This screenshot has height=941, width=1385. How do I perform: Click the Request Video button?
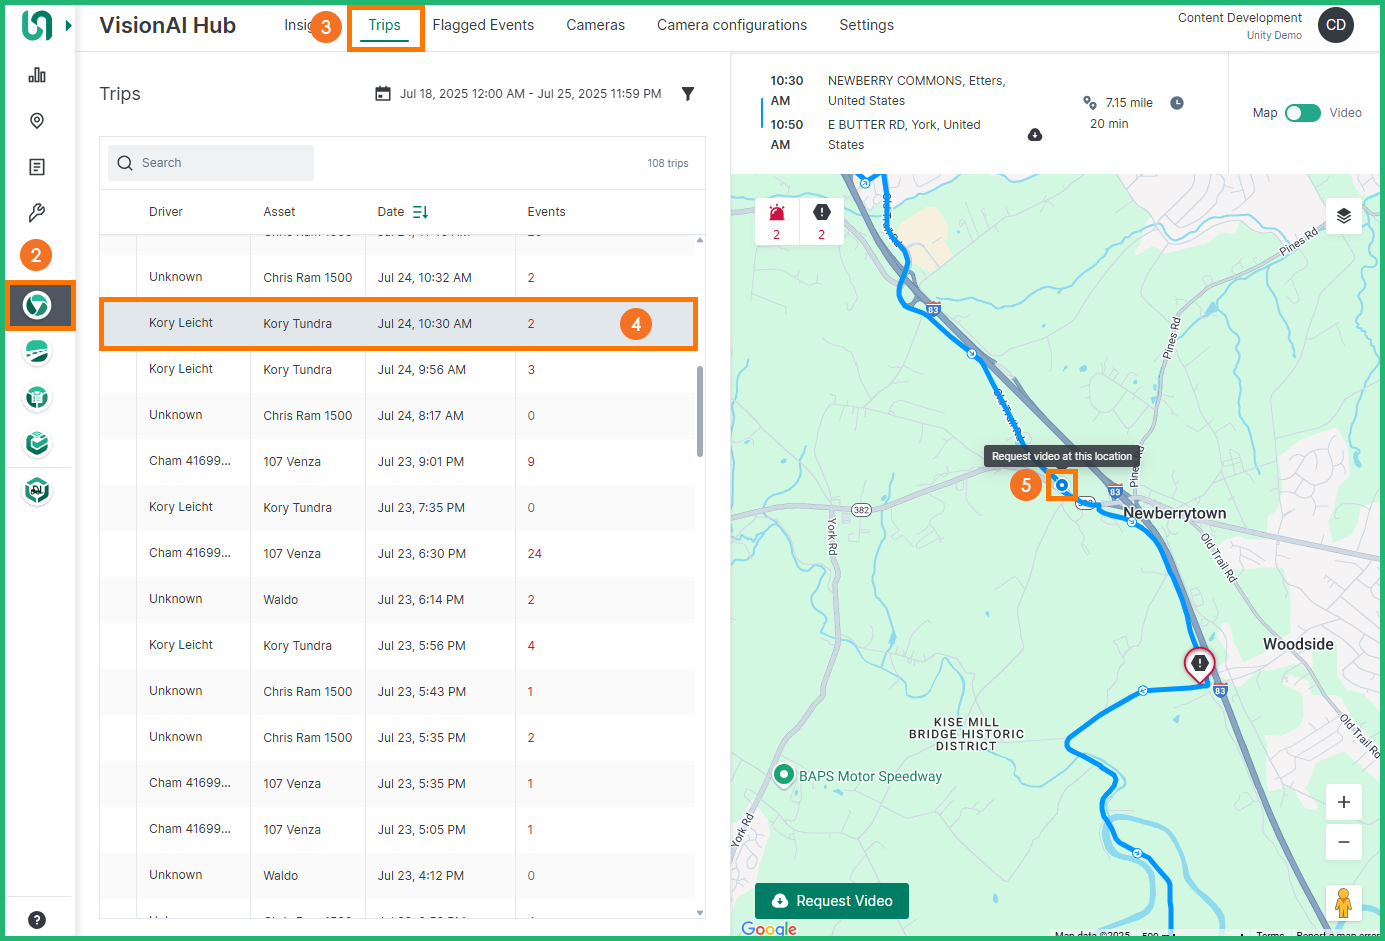click(x=832, y=901)
